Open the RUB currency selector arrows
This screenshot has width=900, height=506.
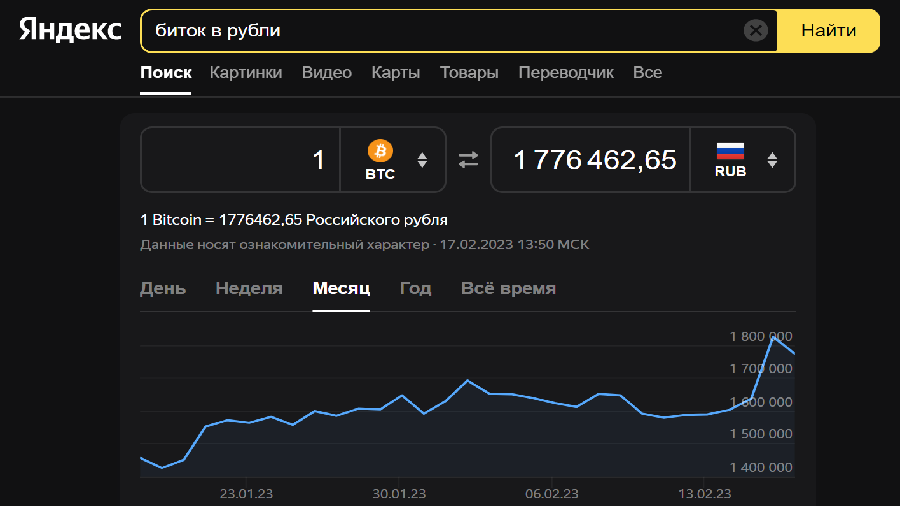pyautogui.click(x=772, y=160)
